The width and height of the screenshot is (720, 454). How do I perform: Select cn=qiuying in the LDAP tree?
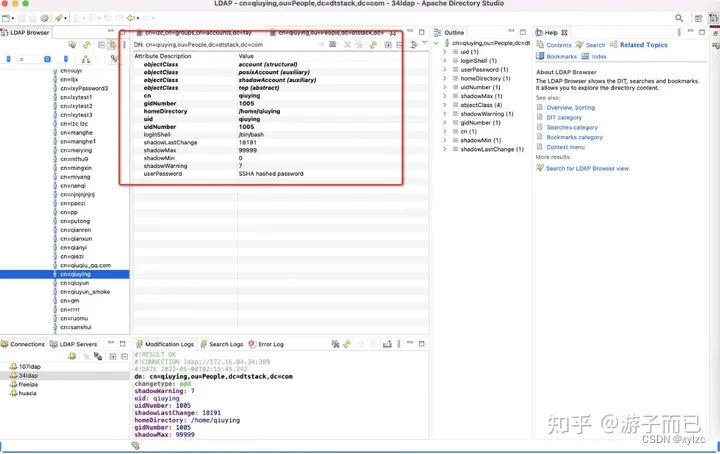click(64, 274)
